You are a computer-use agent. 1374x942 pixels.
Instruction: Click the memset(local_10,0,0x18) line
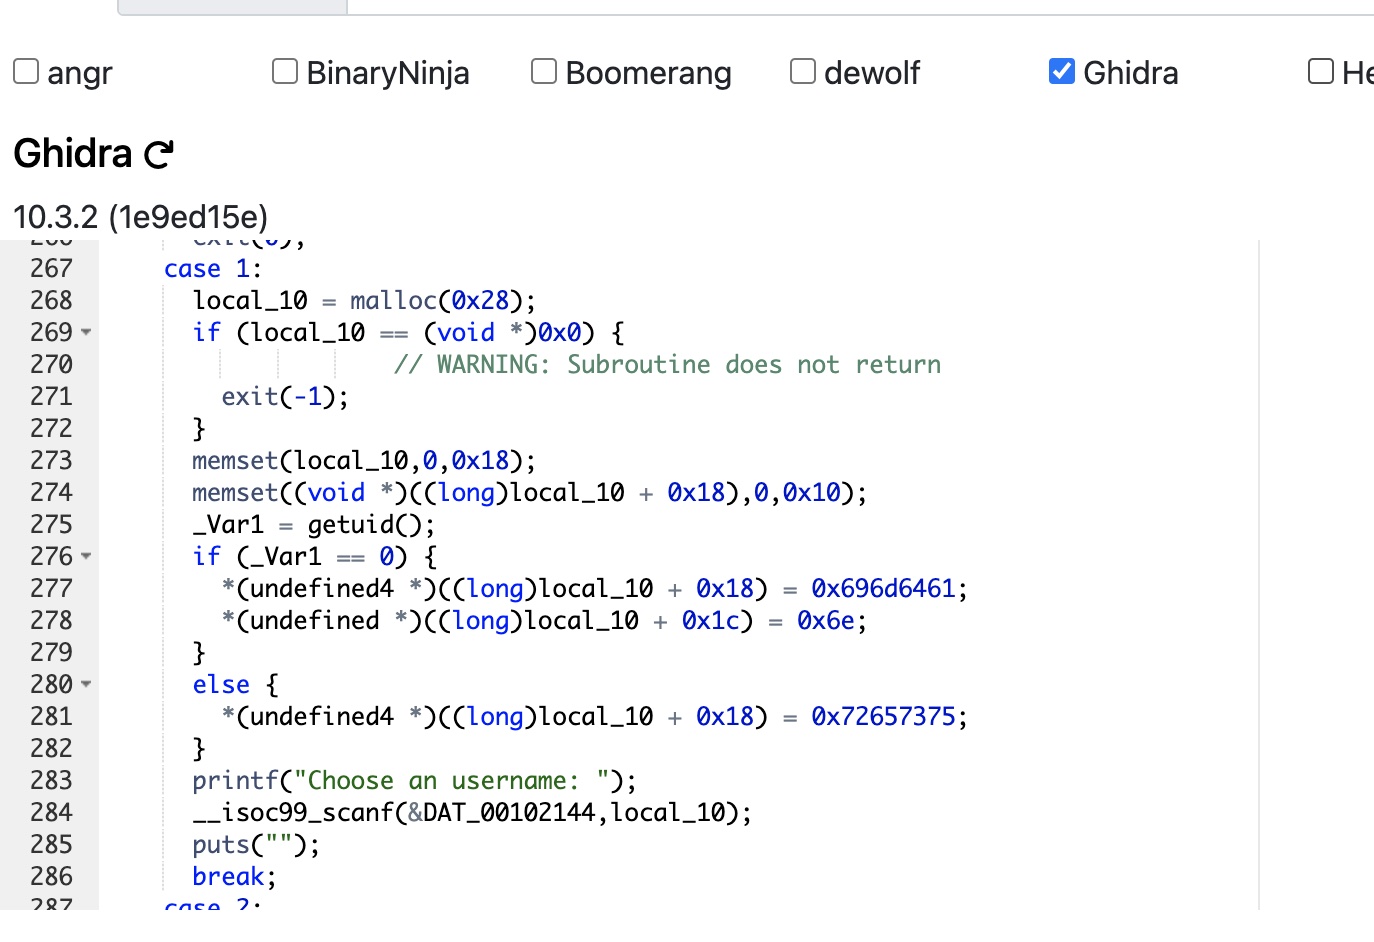tap(364, 460)
